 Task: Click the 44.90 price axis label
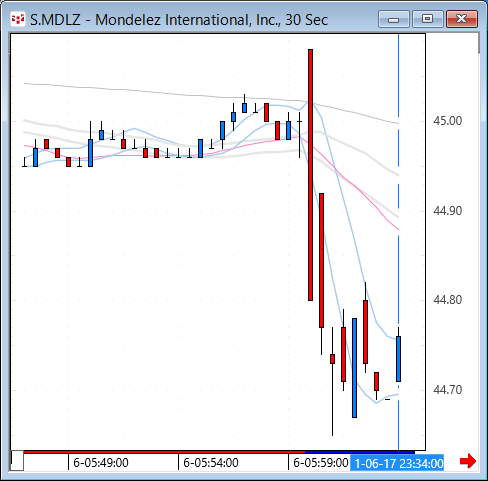pyautogui.click(x=448, y=211)
